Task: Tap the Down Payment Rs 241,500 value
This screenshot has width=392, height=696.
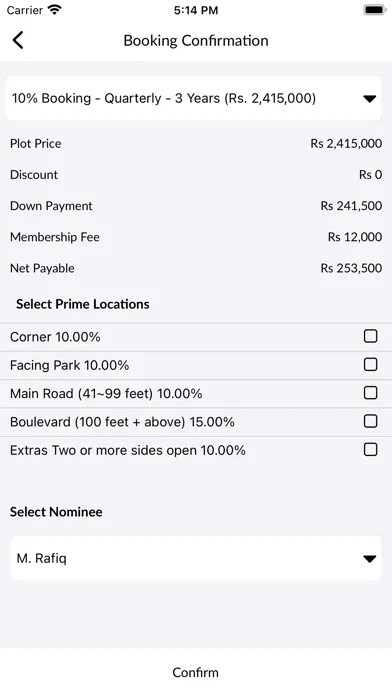Action: pos(351,206)
